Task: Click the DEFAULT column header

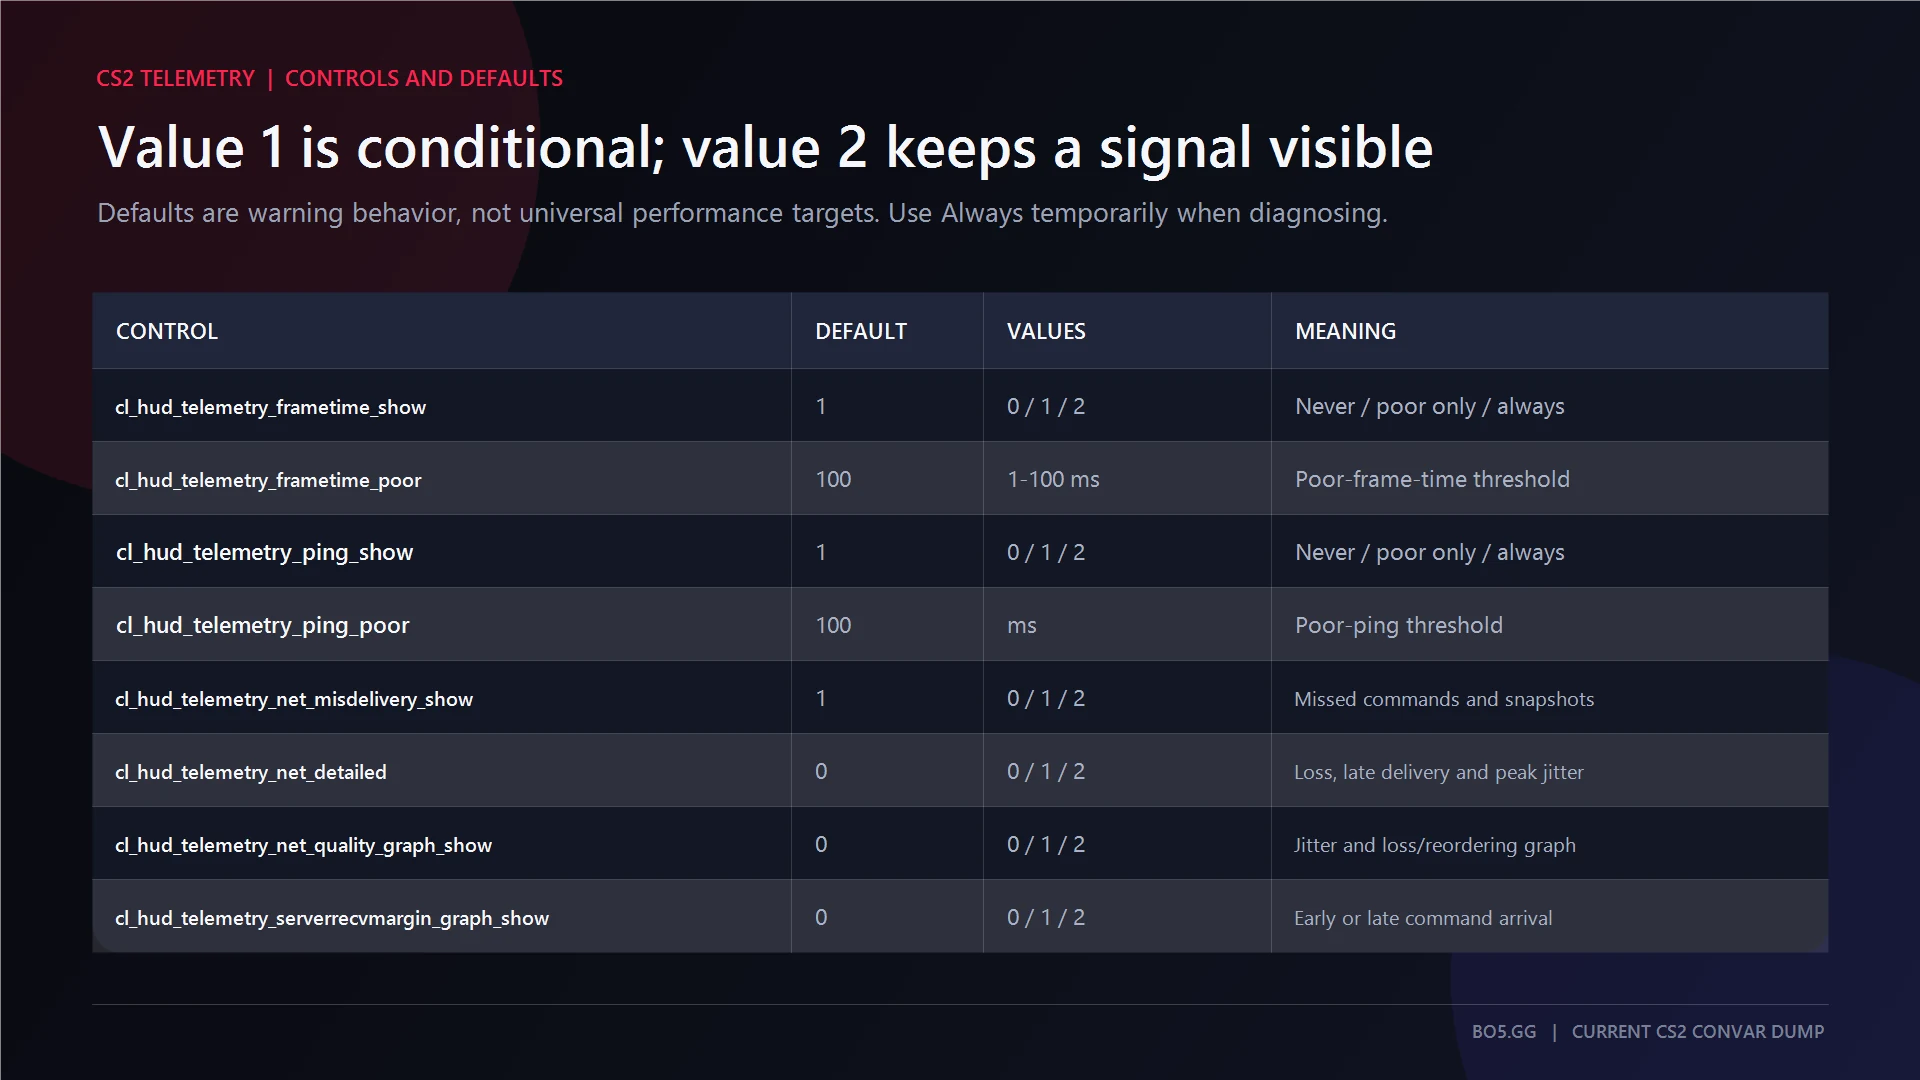Action: coord(861,331)
